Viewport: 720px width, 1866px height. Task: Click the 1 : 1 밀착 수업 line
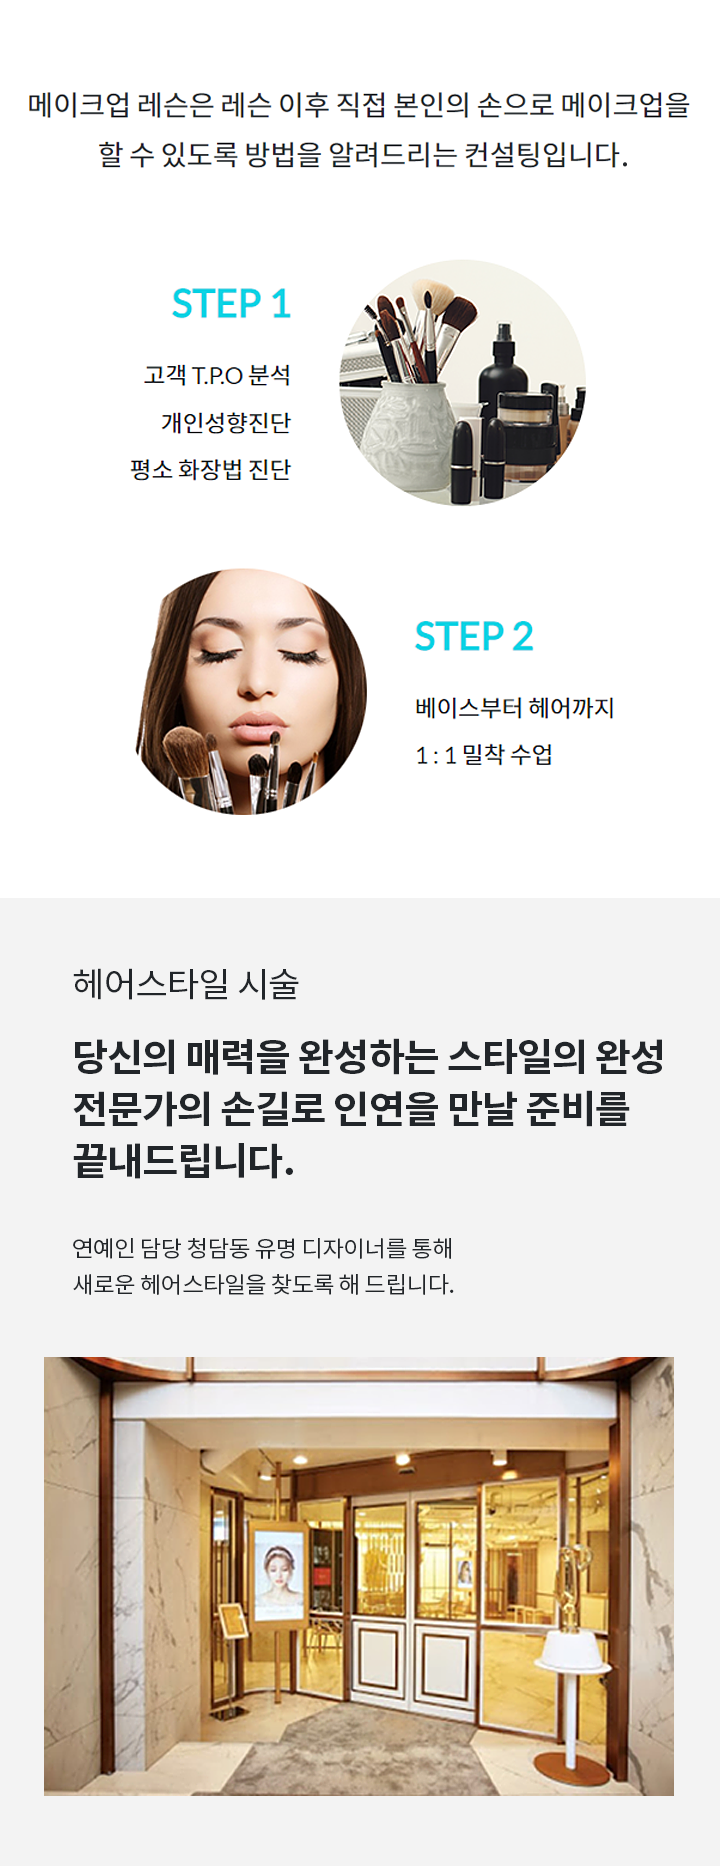[x=484, y=755]
